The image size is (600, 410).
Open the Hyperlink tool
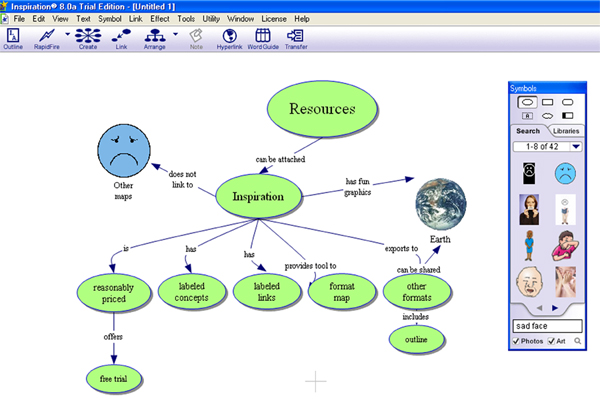pos(229,38)
